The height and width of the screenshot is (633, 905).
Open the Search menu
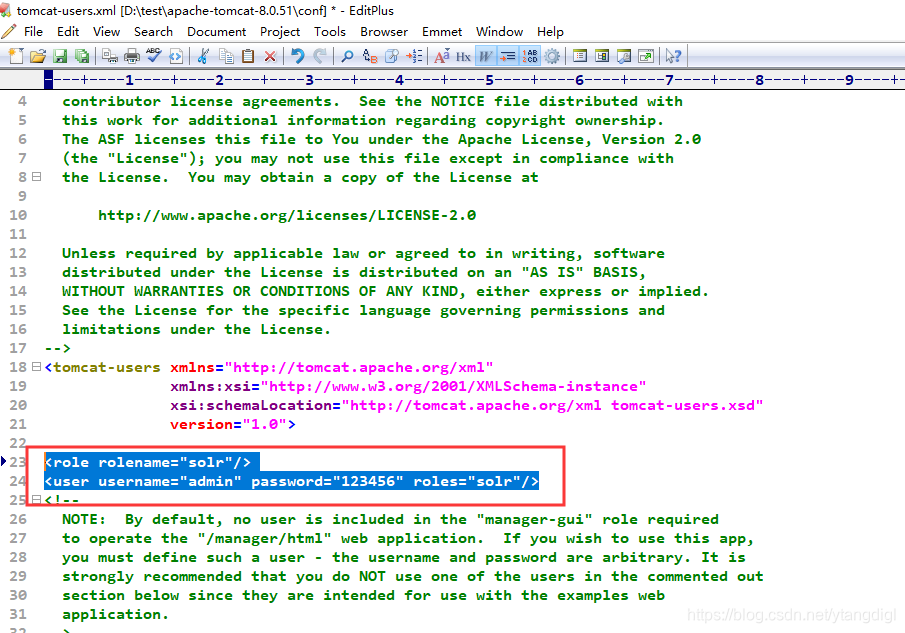pos(154,32)
